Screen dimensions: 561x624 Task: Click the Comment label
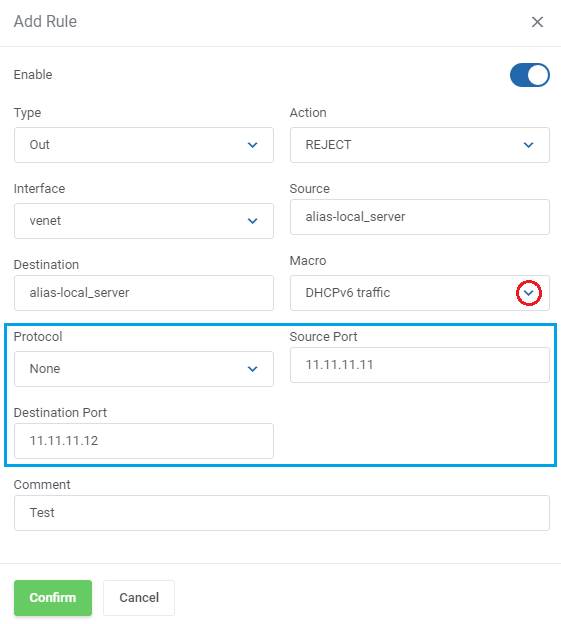(42, 485)
